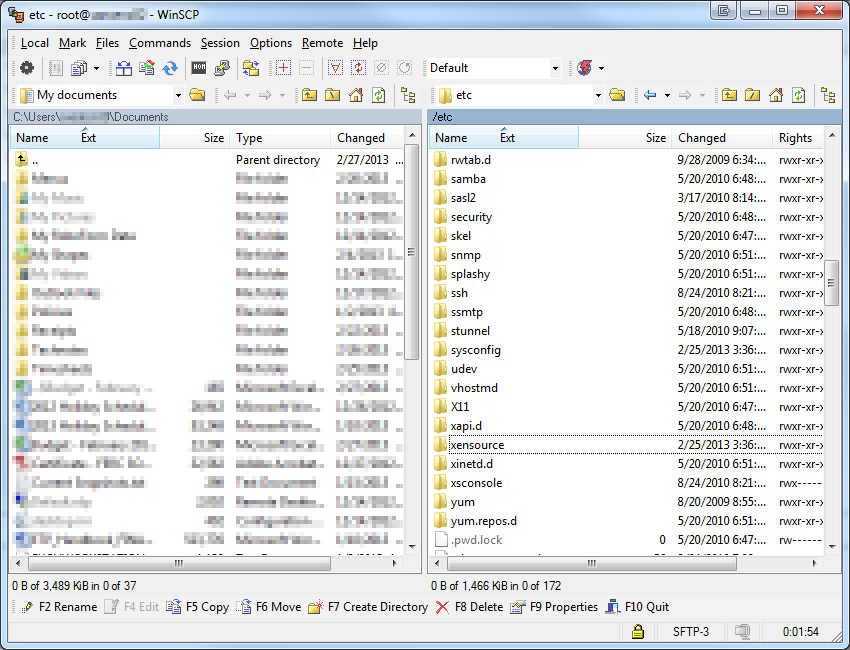Click the remote panel horizontal scrollbar thumb
Screen dimensions: 850x650
[592, 563]
